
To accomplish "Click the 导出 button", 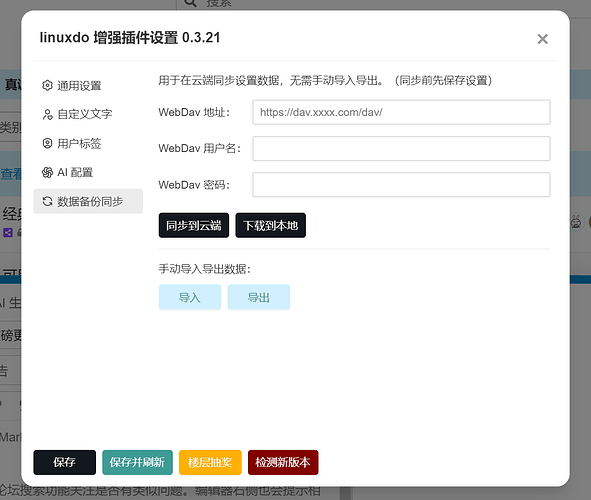I will coord(259,297).
